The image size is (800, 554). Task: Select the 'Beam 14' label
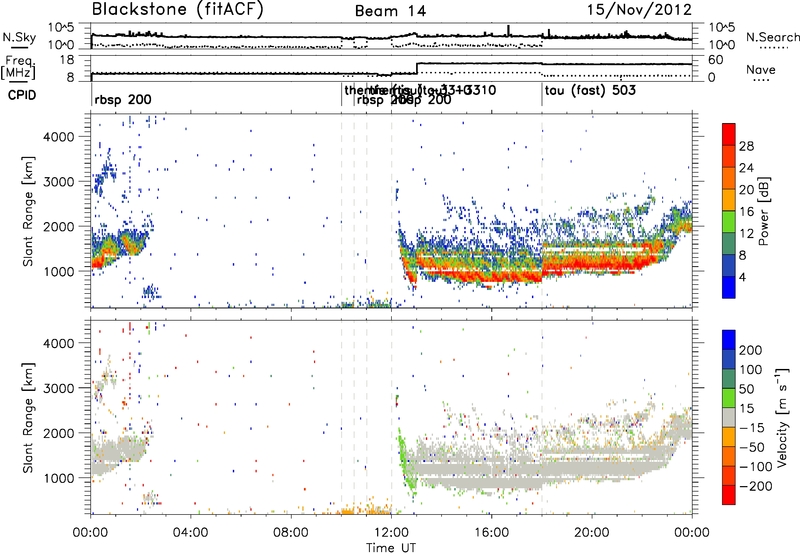390,11
